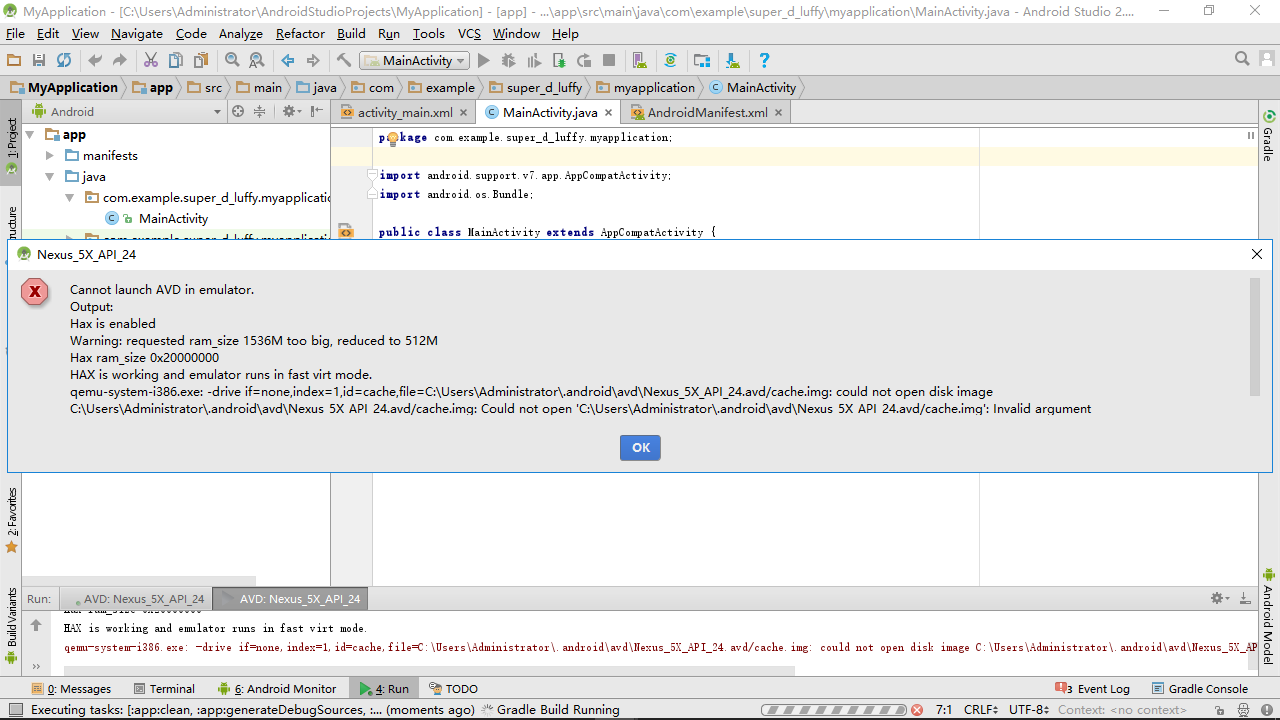Screen dimensions: 1280x720
Task: Open the Run panel gear settings
Action: 1220,598
